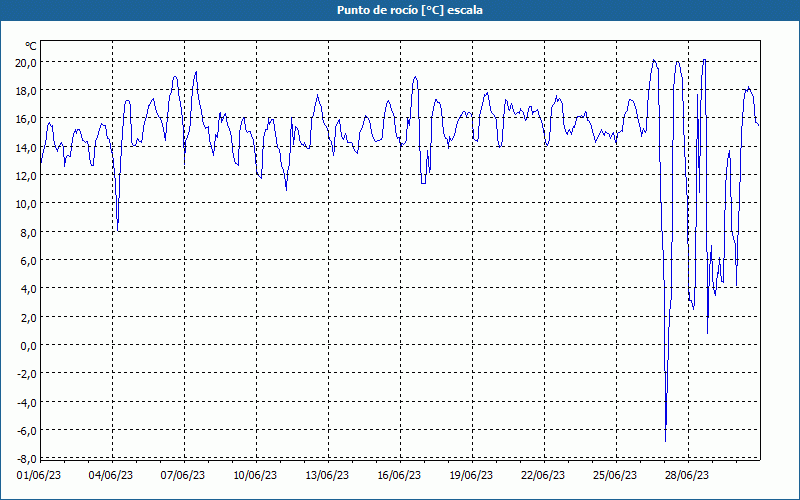The image size is (800, 500).
Task: Click the 18,0 y-axis label
Action: pos(27,91)
